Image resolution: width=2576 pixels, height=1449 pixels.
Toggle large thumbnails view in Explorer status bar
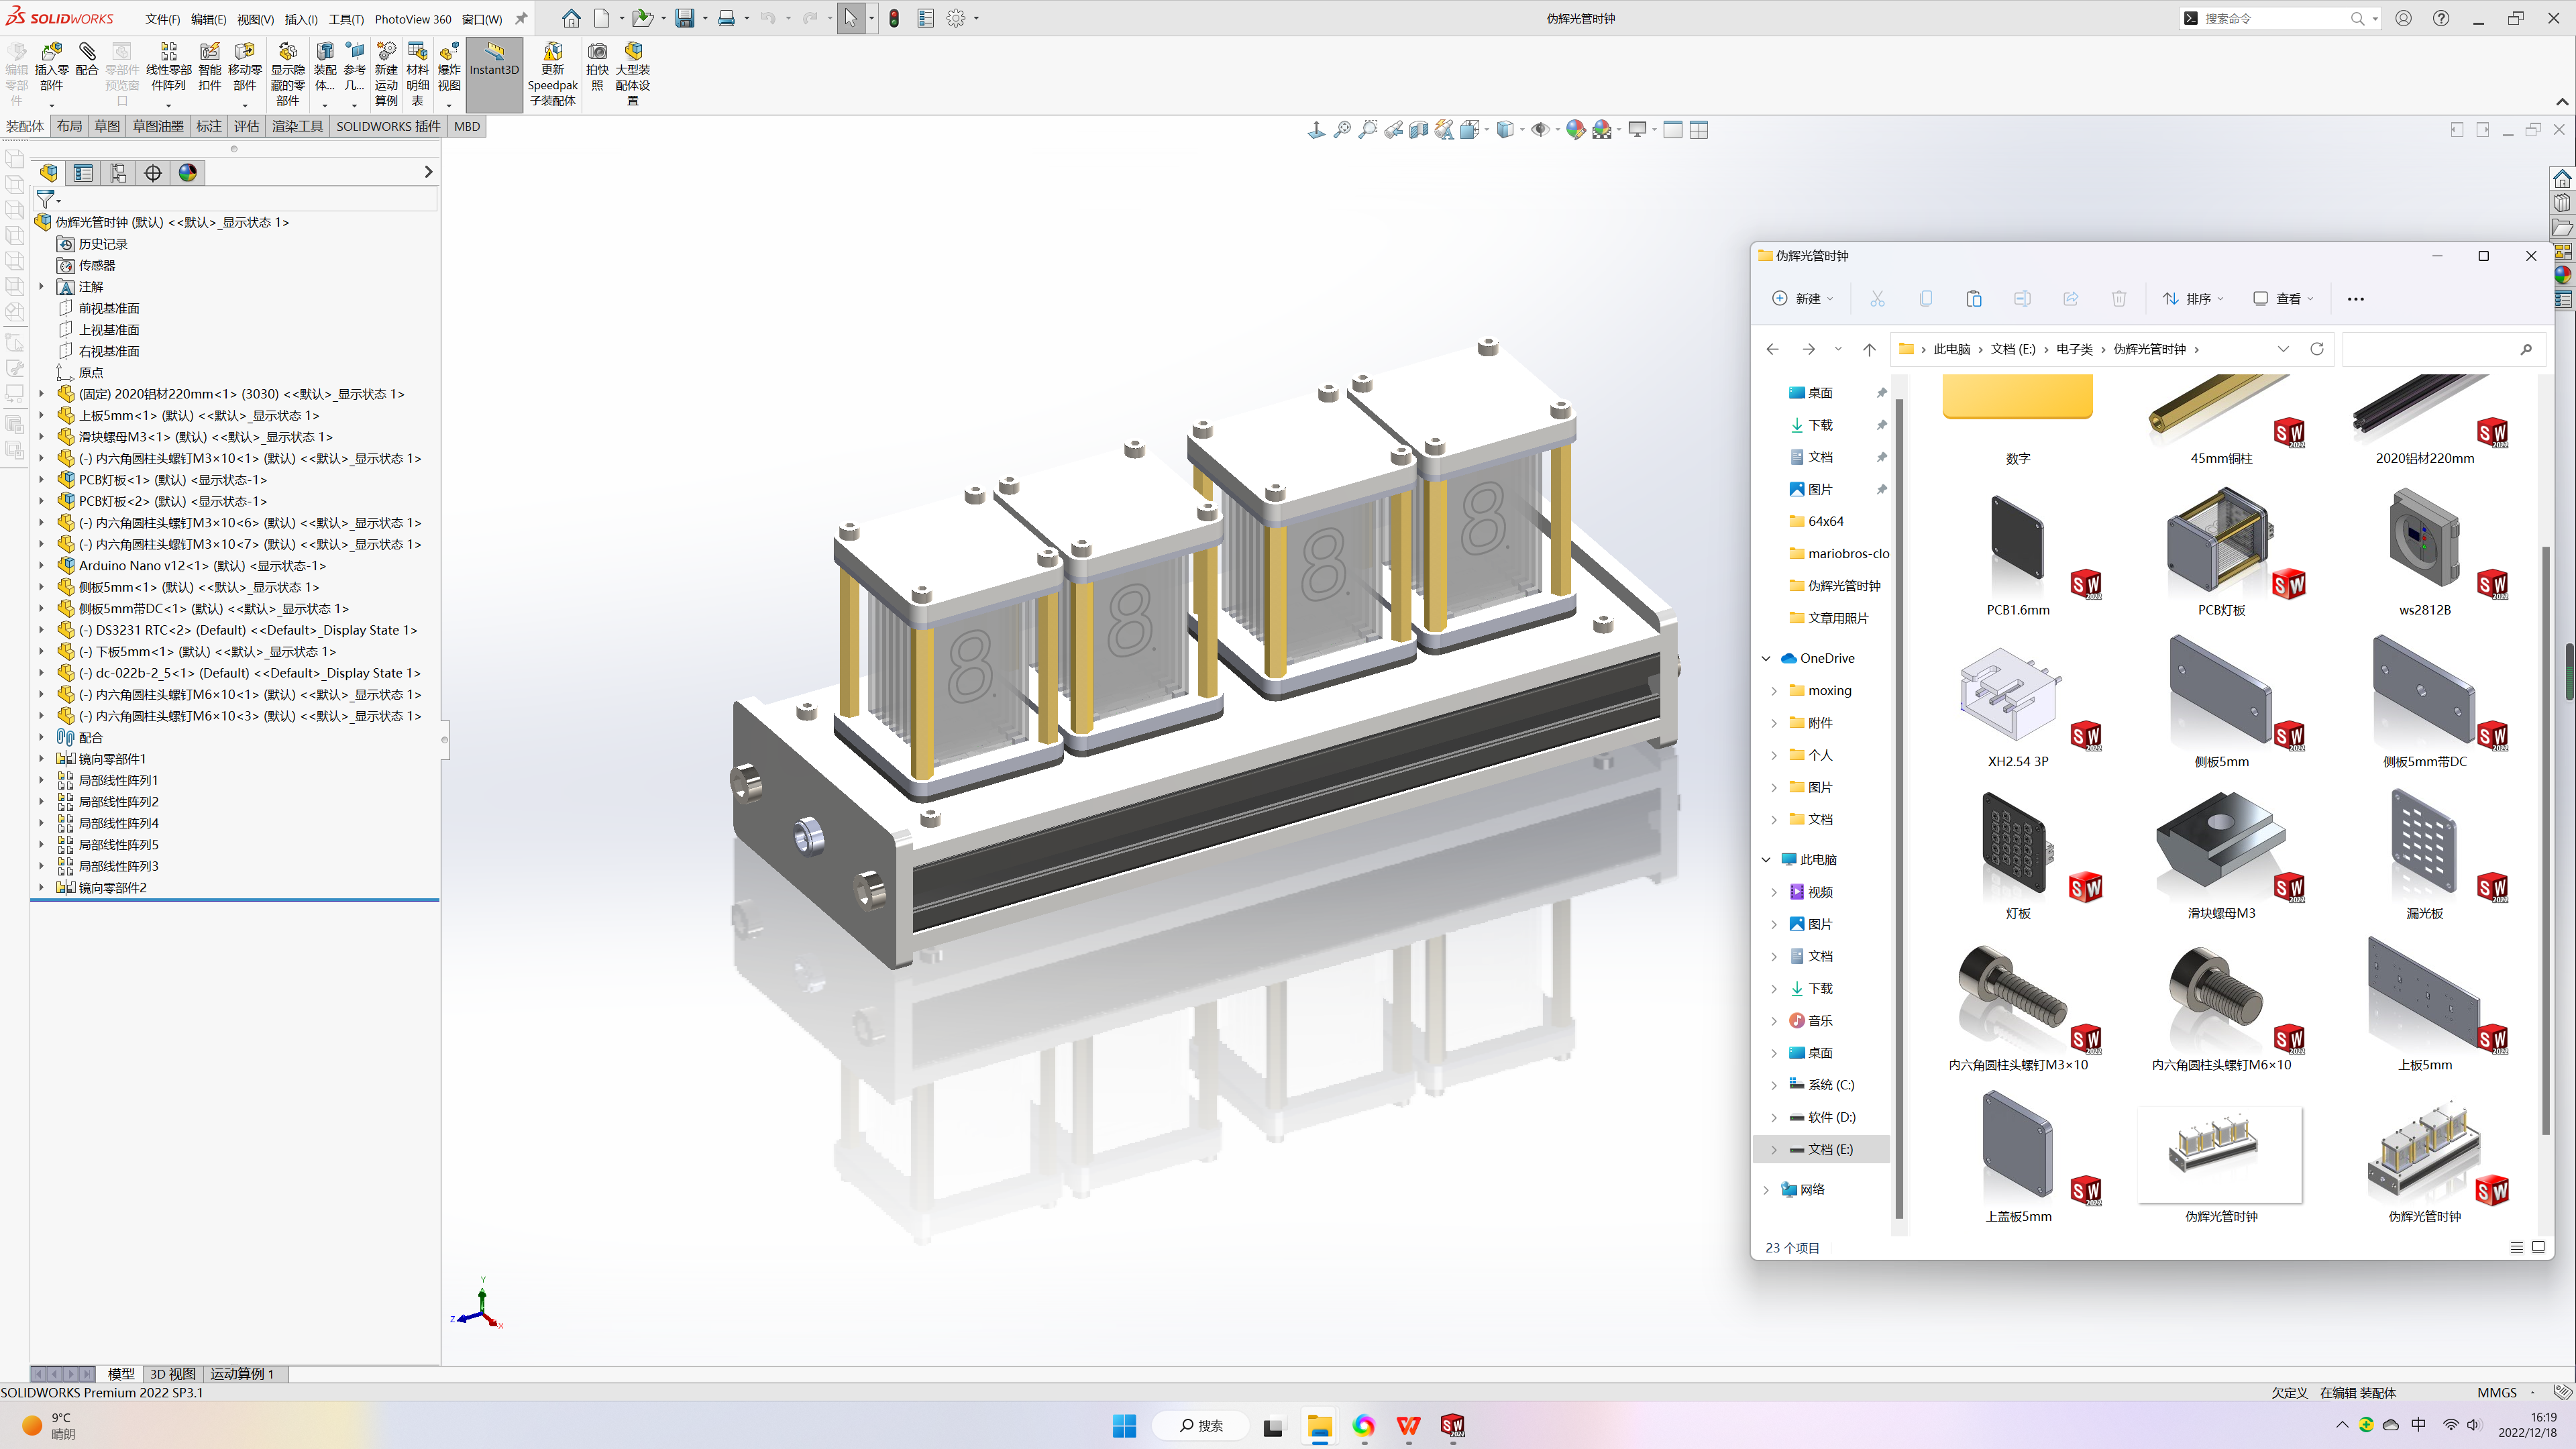click(2538, 1247)
